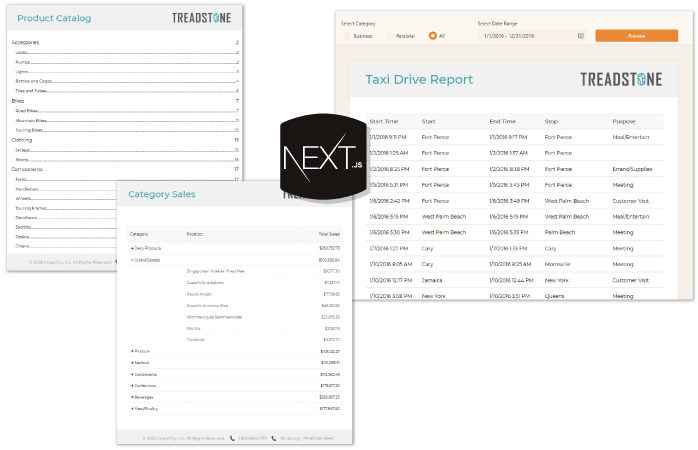
Task: Select the Personal category radio button
Action: pyautogui.click(x=390, y=36)
